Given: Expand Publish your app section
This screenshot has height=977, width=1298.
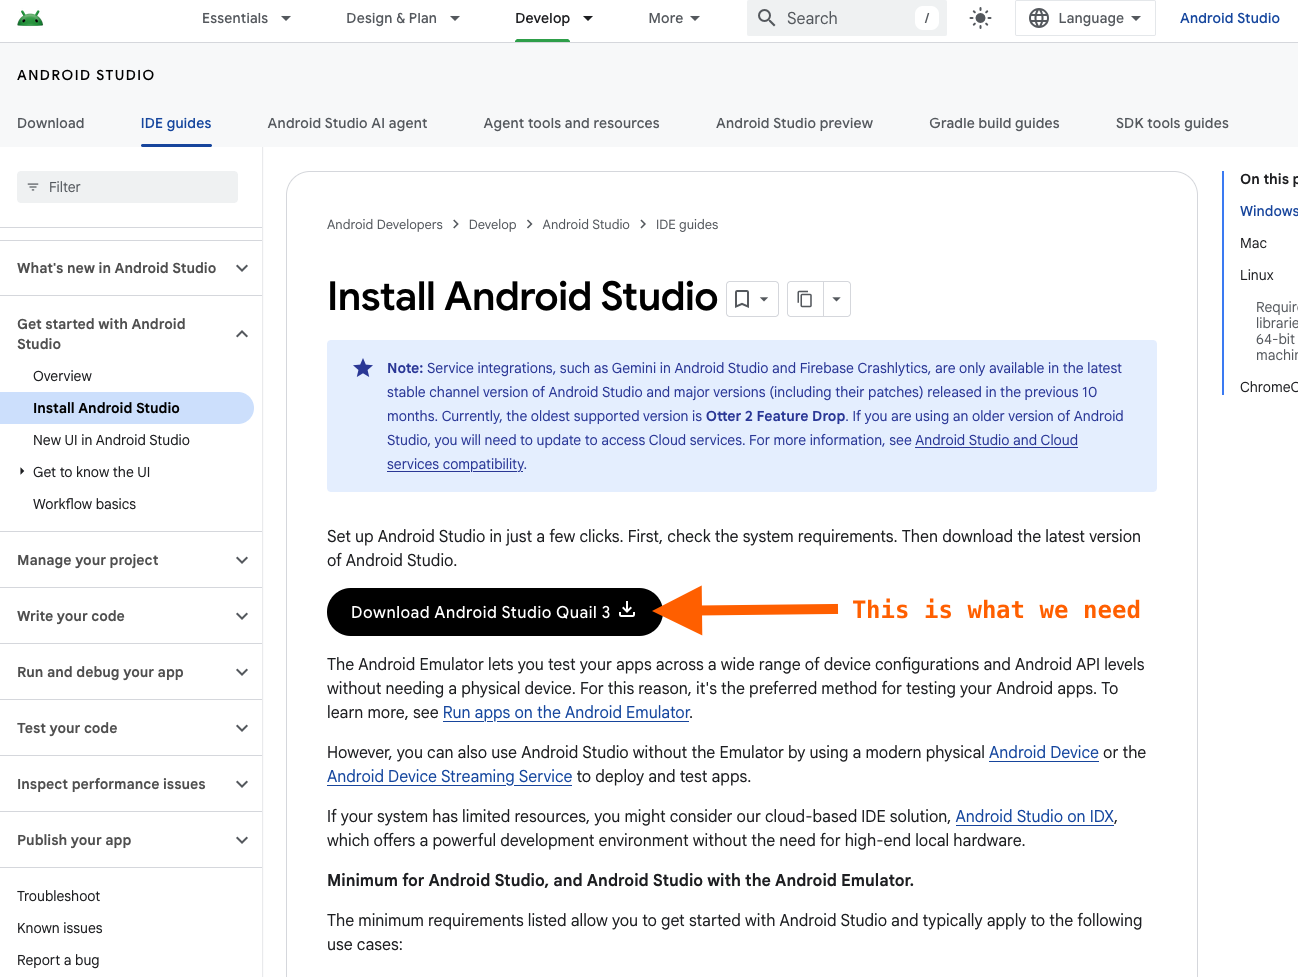Looking at the screenshot, I should pos(131,840).
